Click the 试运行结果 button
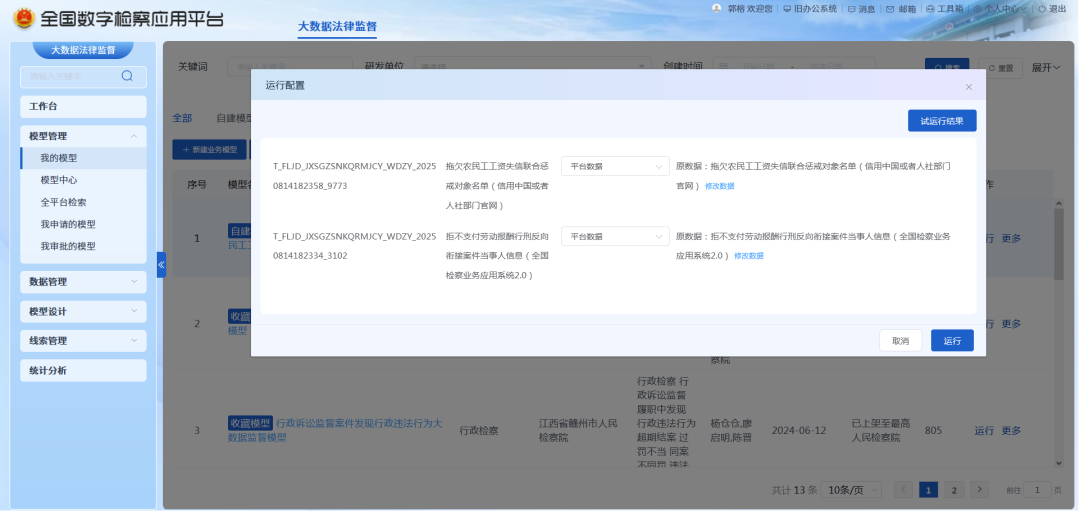 pos(941,121)
